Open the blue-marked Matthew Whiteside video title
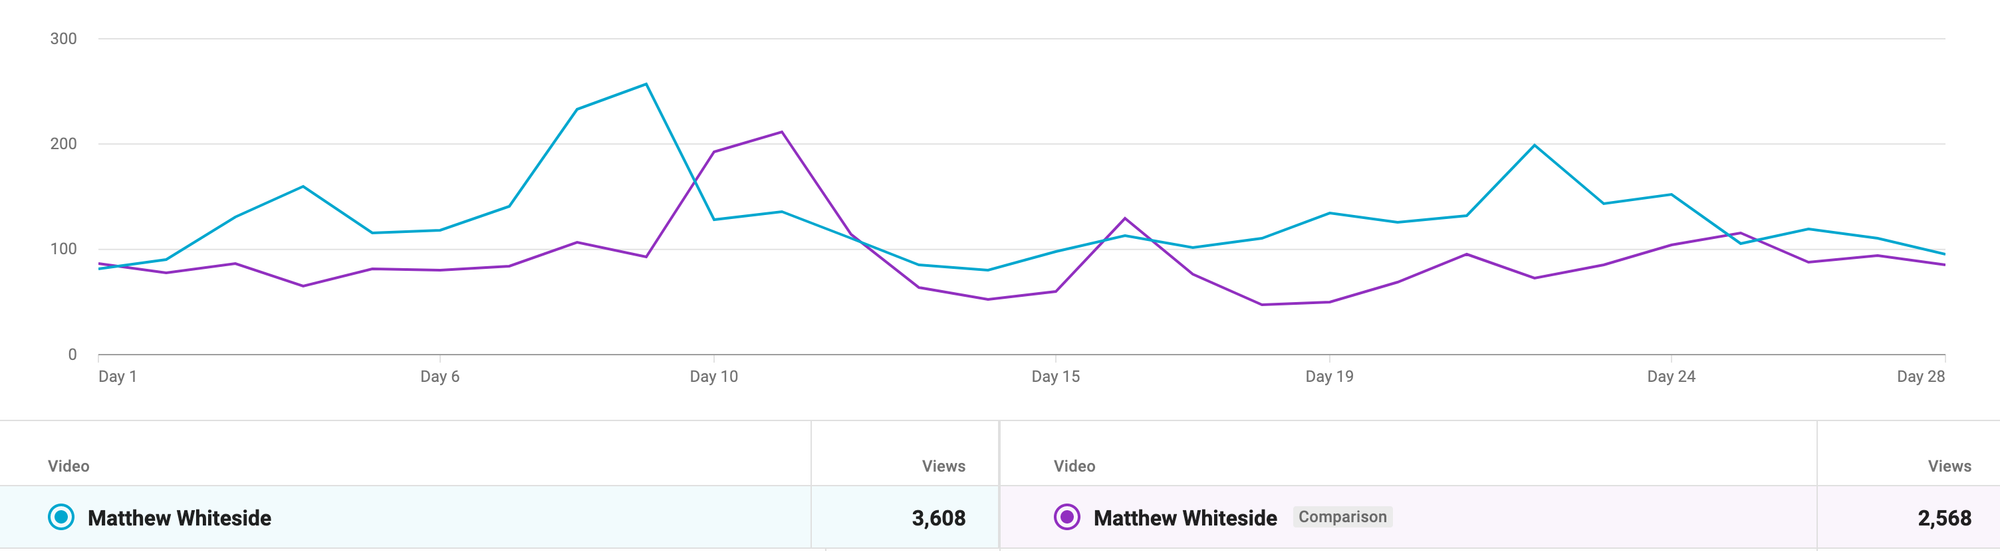 click(179, 518)
